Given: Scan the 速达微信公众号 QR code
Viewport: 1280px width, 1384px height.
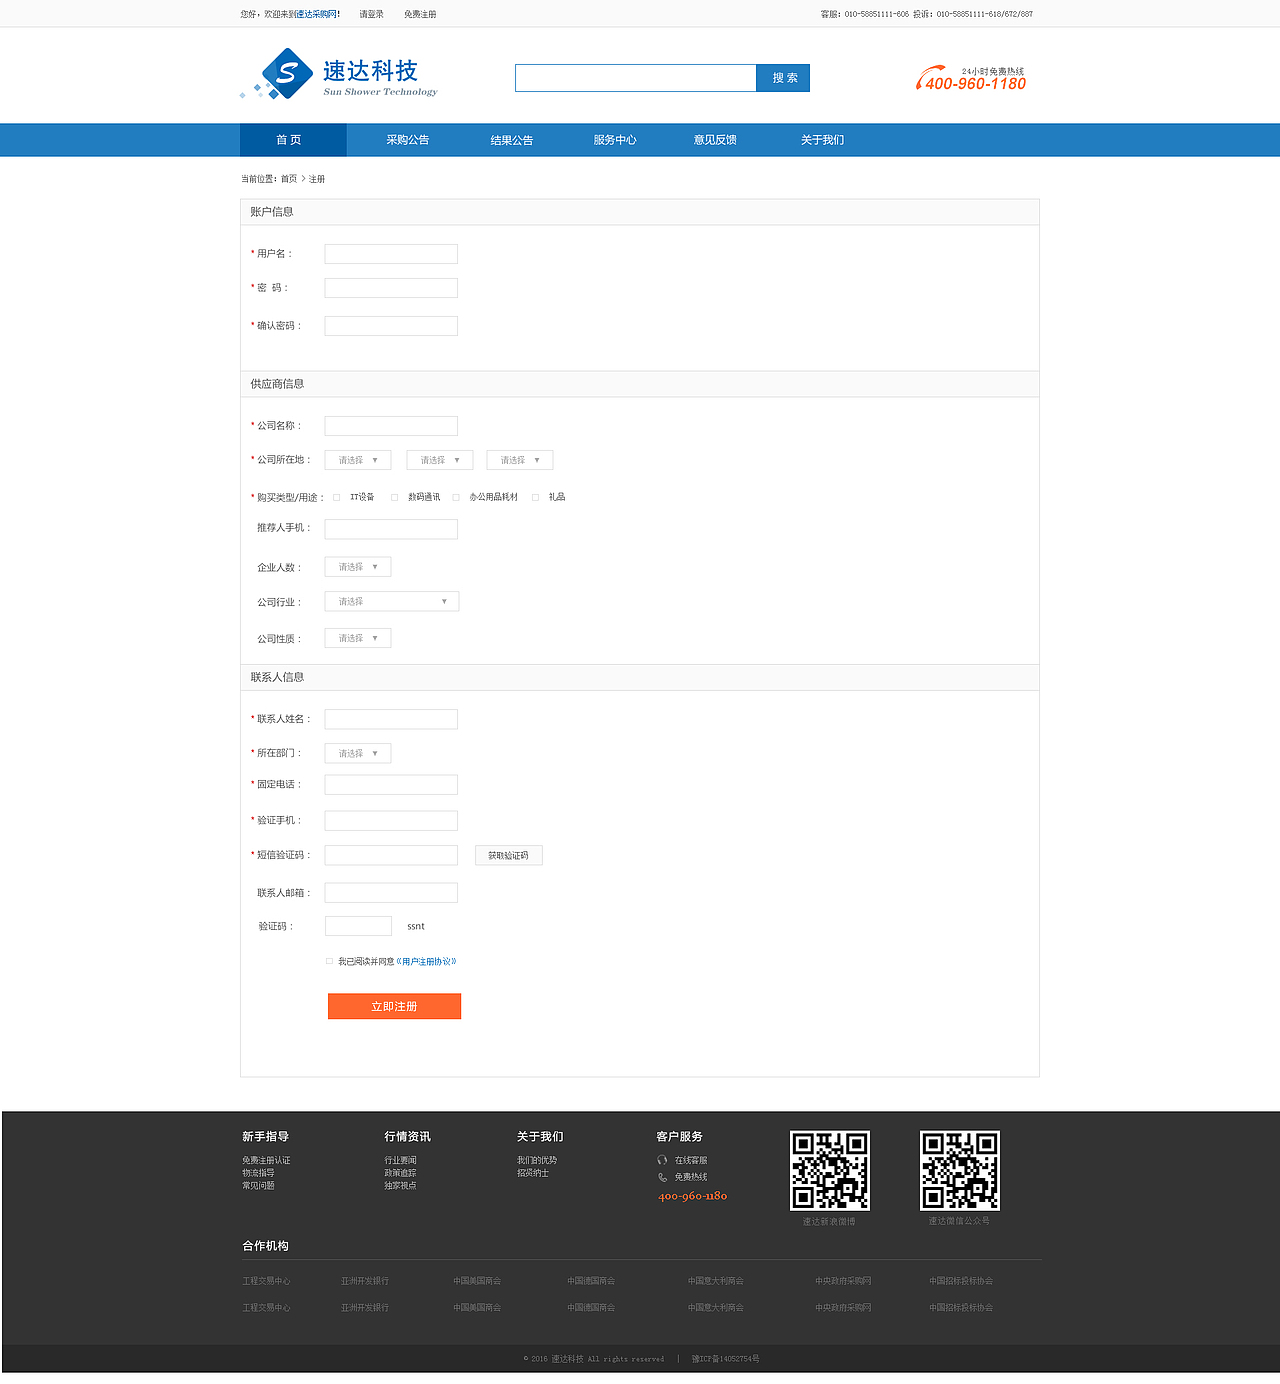Looking at the screenshot, I should tap(959, 1171).
